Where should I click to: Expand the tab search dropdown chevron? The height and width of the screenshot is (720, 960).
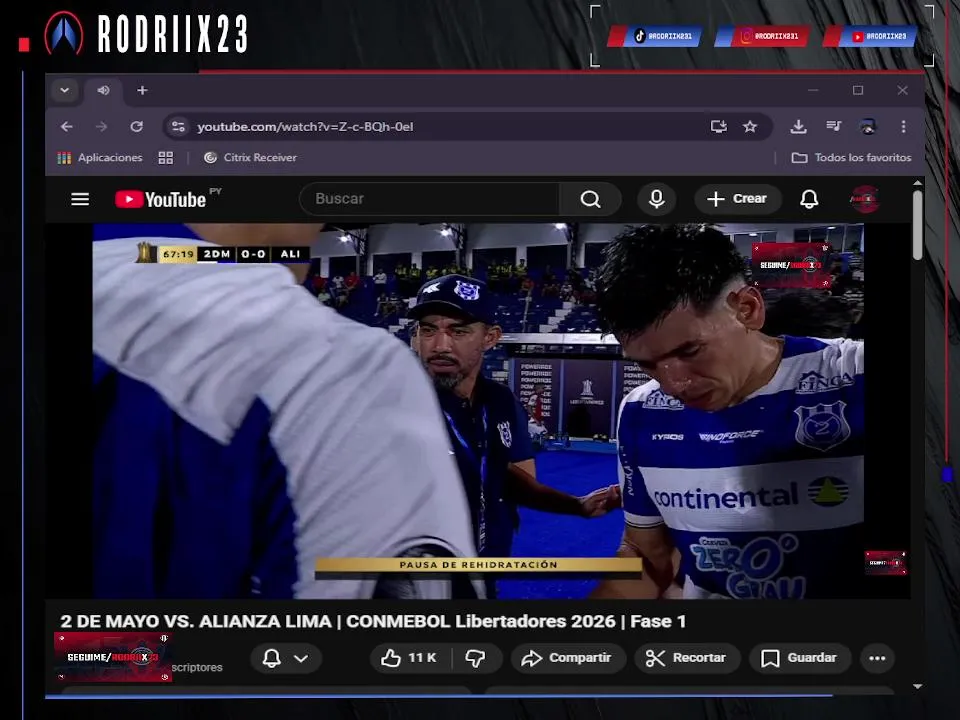(64, 91)
